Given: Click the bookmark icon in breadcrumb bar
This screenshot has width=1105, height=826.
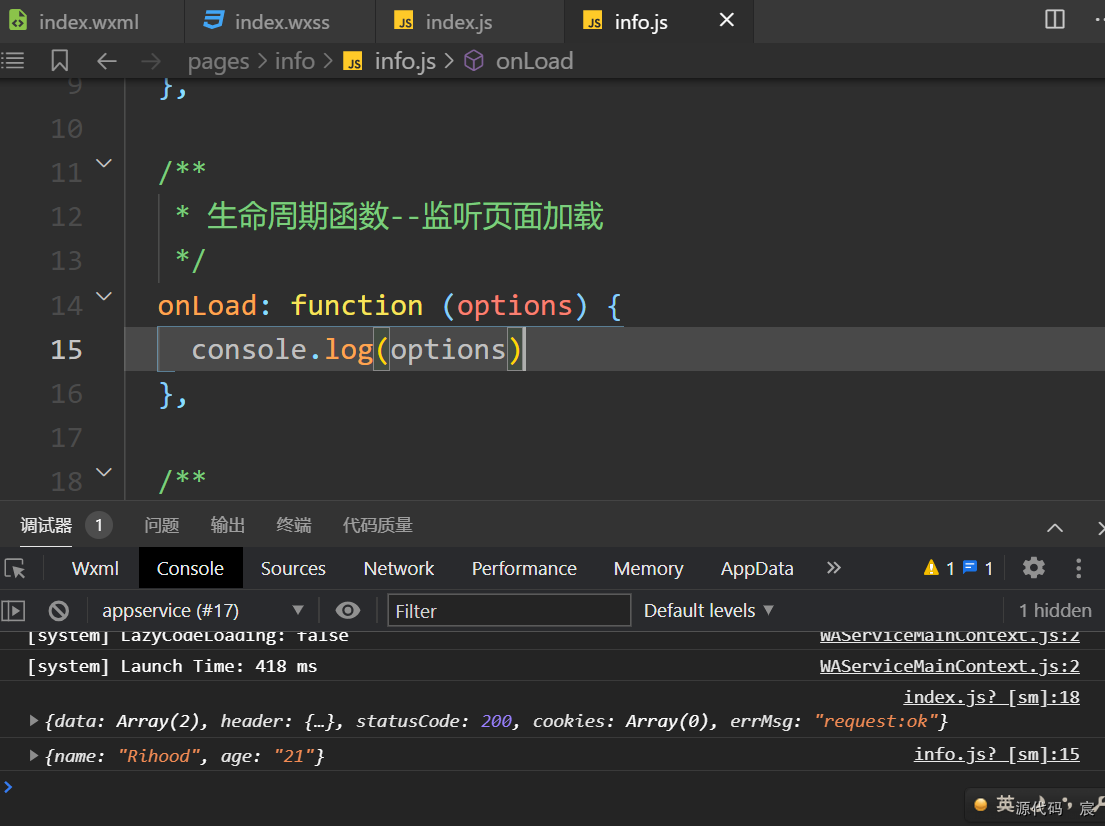Looking at the screenshot, I should [x=60, y=61].
